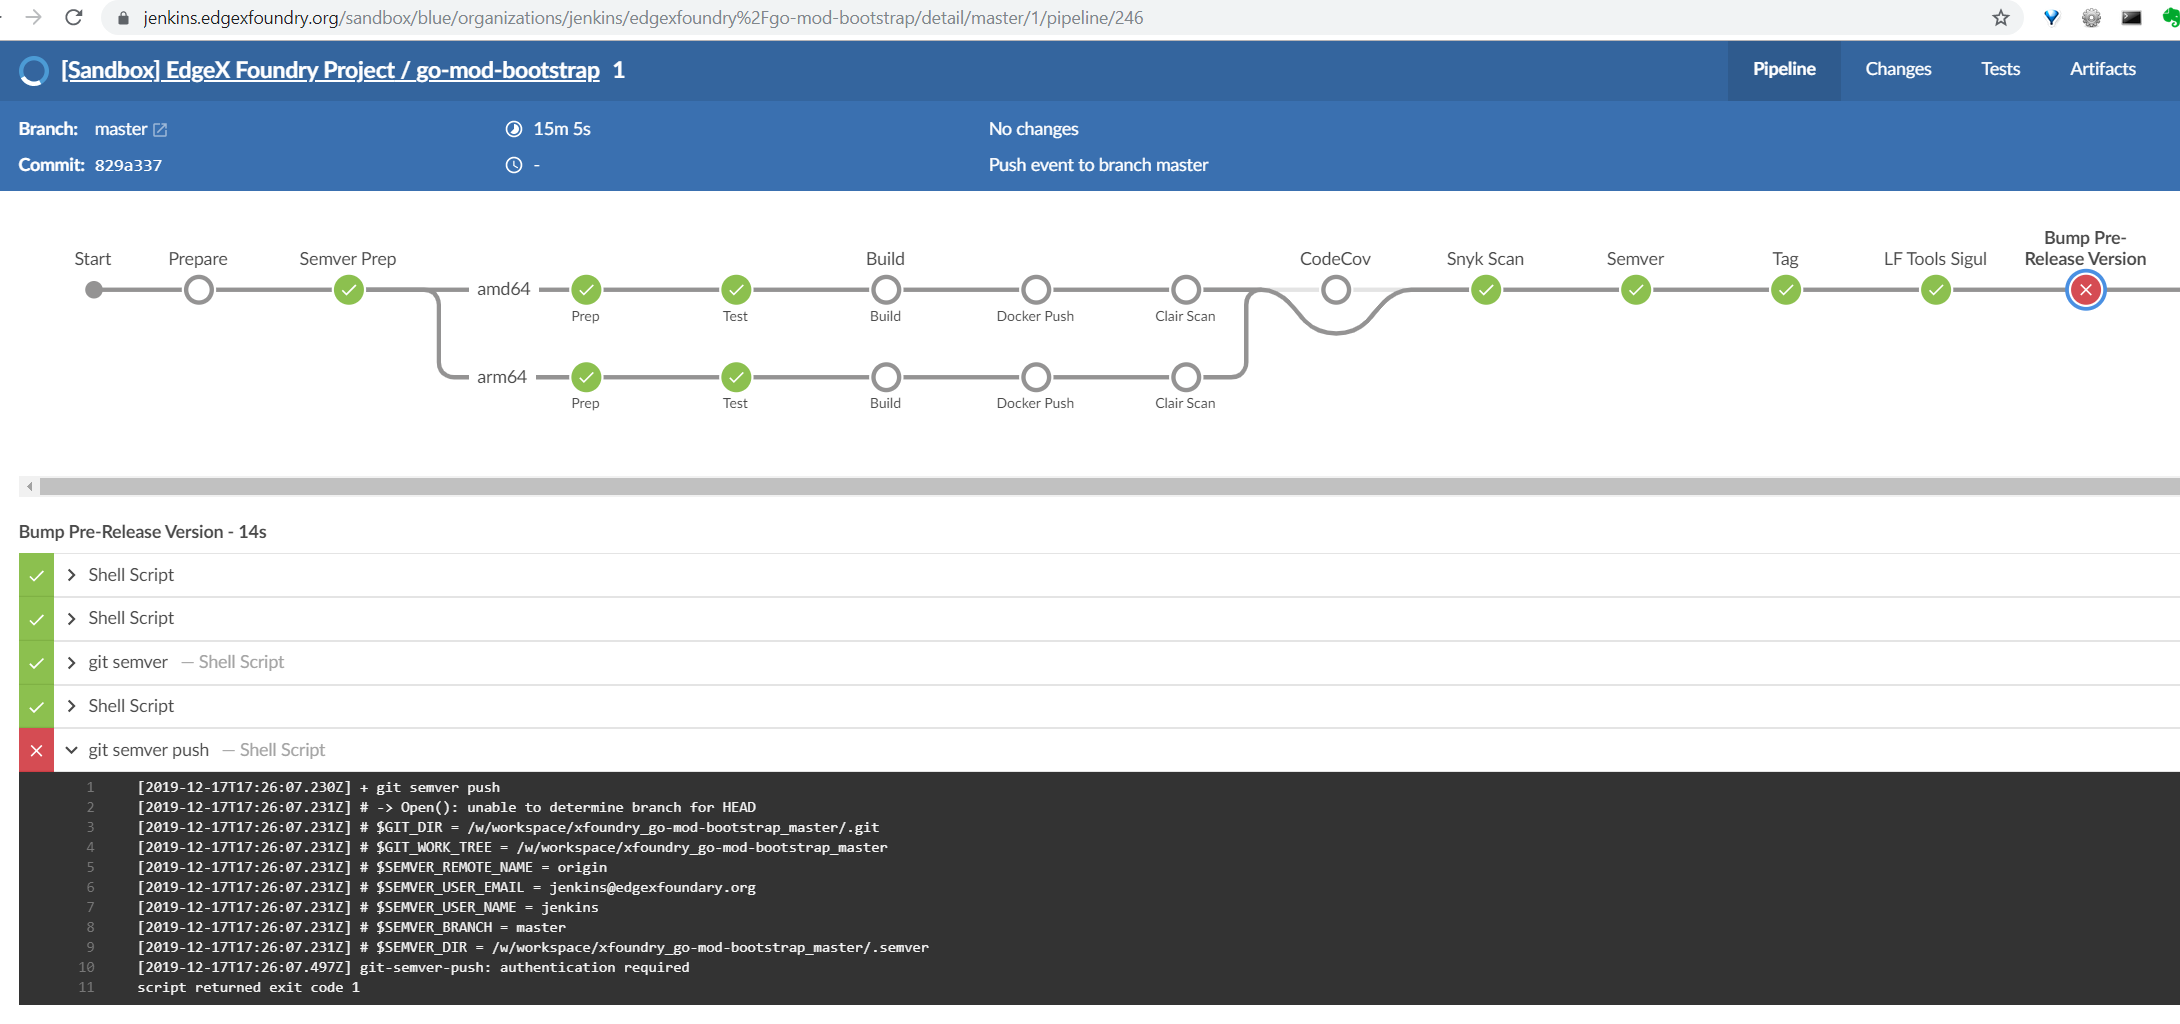The image size is (2180, 1024).
Task: Select the Snyk Scan success node
Action: [x=1485, y=290]
